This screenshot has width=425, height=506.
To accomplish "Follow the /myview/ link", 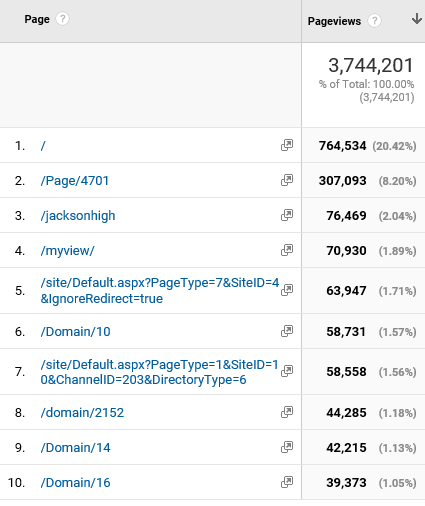I will [67, 251].
